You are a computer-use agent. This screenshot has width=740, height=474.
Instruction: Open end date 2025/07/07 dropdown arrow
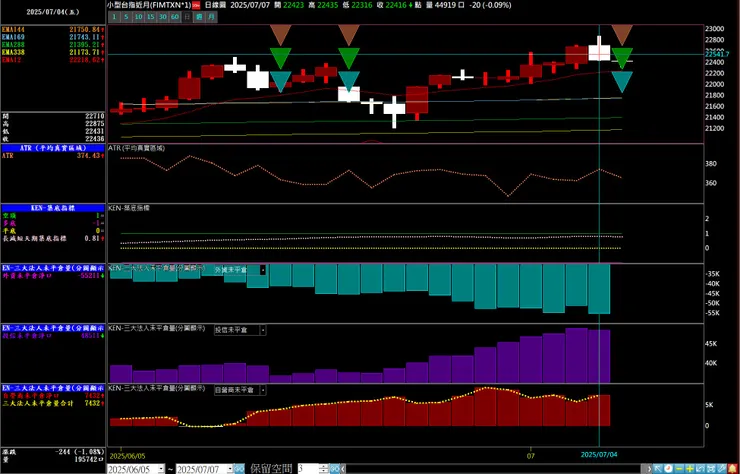(x=230, y=469)
